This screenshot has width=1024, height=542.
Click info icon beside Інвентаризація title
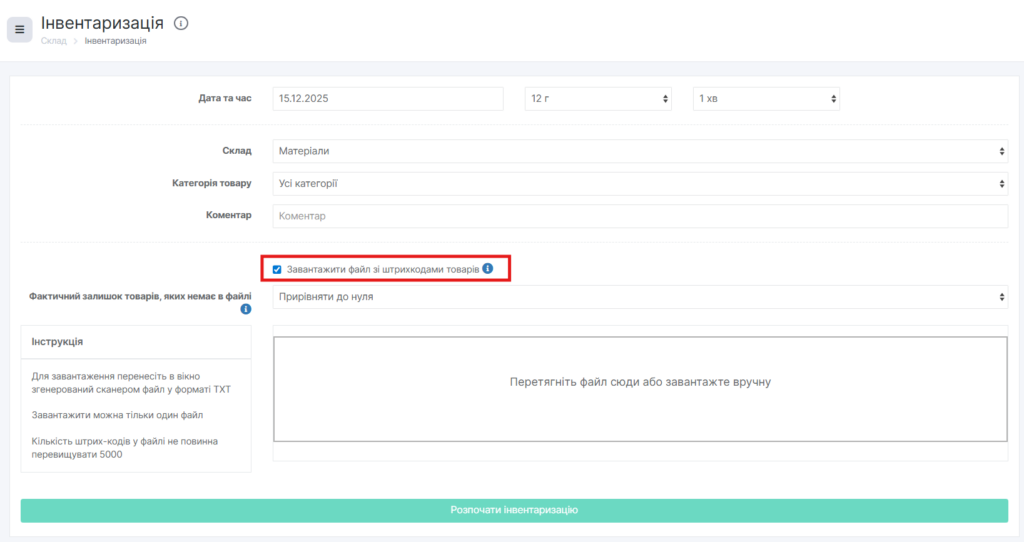tap(181, 23)
